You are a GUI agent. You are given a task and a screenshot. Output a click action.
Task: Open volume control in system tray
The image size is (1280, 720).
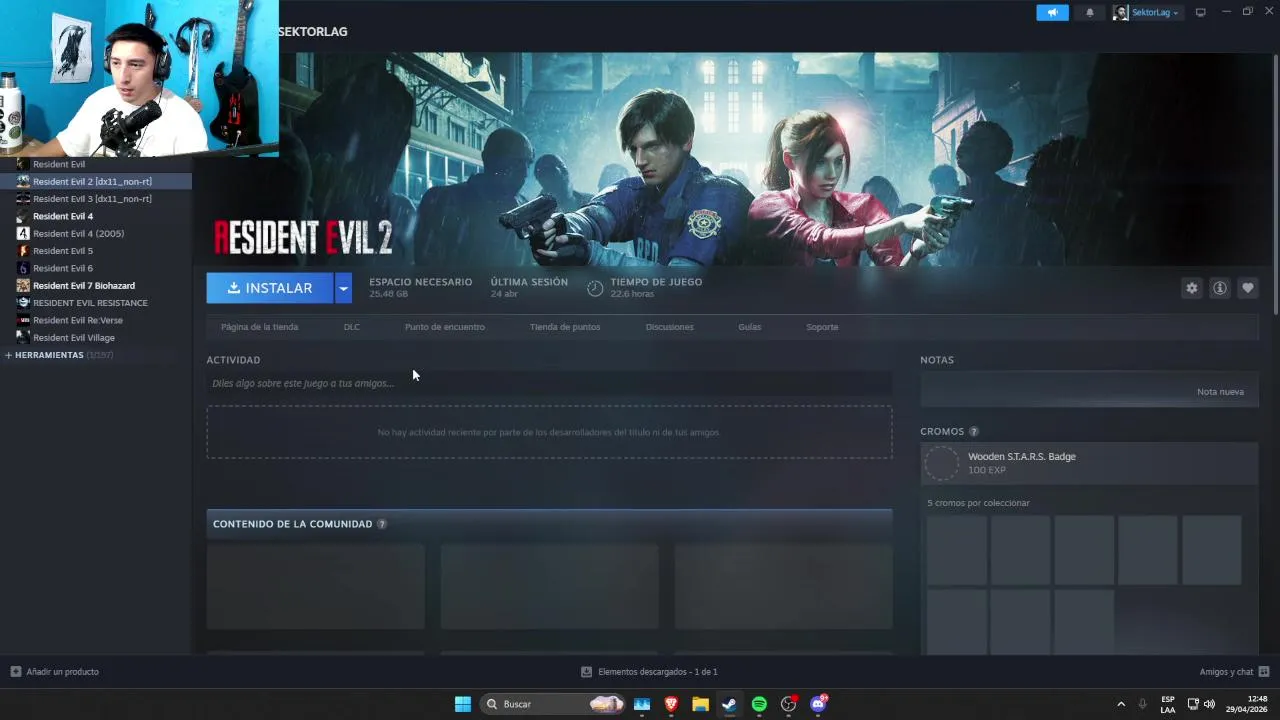[x=1209, y=704]
